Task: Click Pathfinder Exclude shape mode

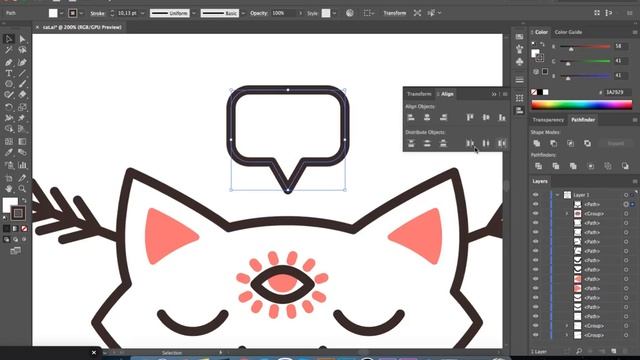Action: 587,143
